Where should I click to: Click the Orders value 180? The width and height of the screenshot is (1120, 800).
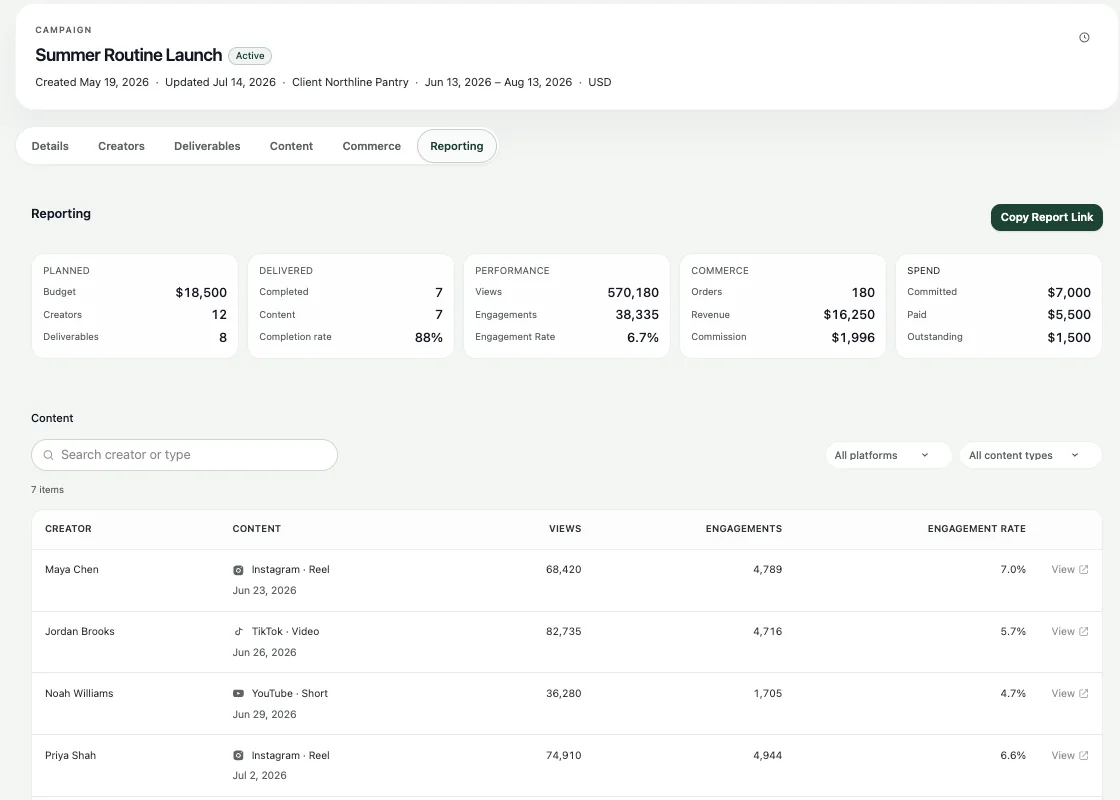click(x=863, y=292)
